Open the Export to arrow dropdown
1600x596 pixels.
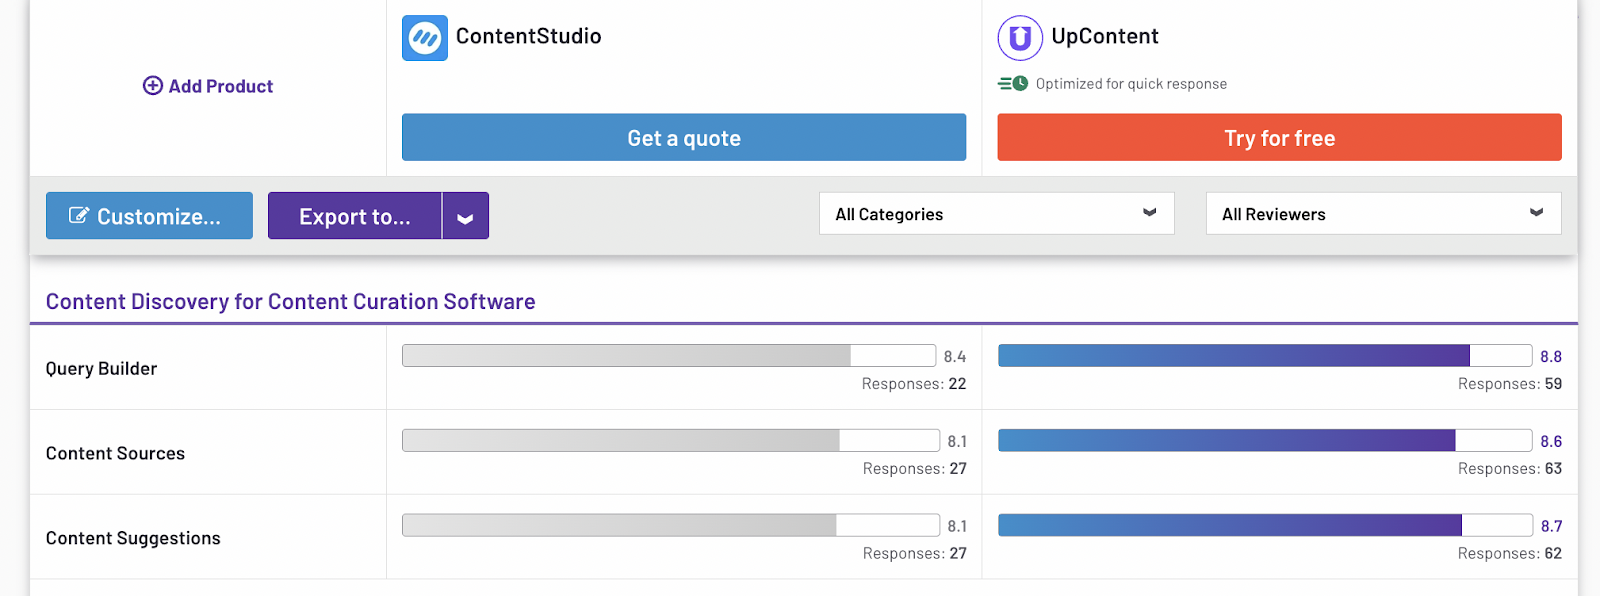point(465,217)
